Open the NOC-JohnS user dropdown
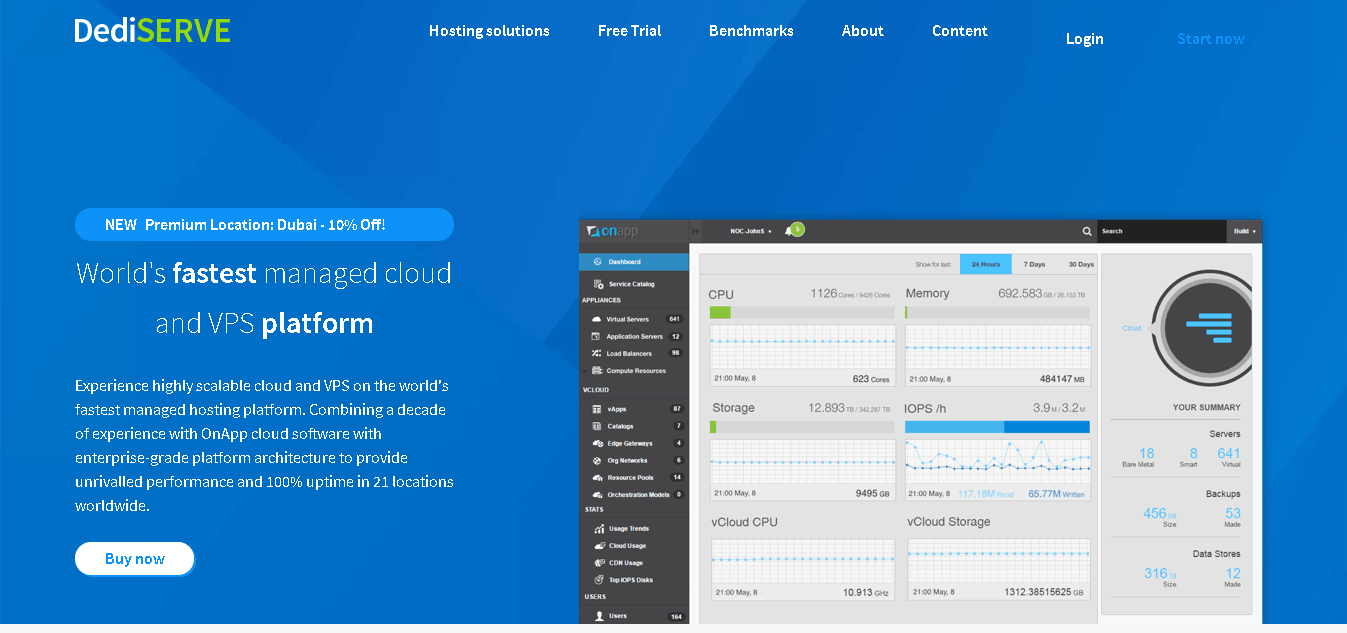 750,231
